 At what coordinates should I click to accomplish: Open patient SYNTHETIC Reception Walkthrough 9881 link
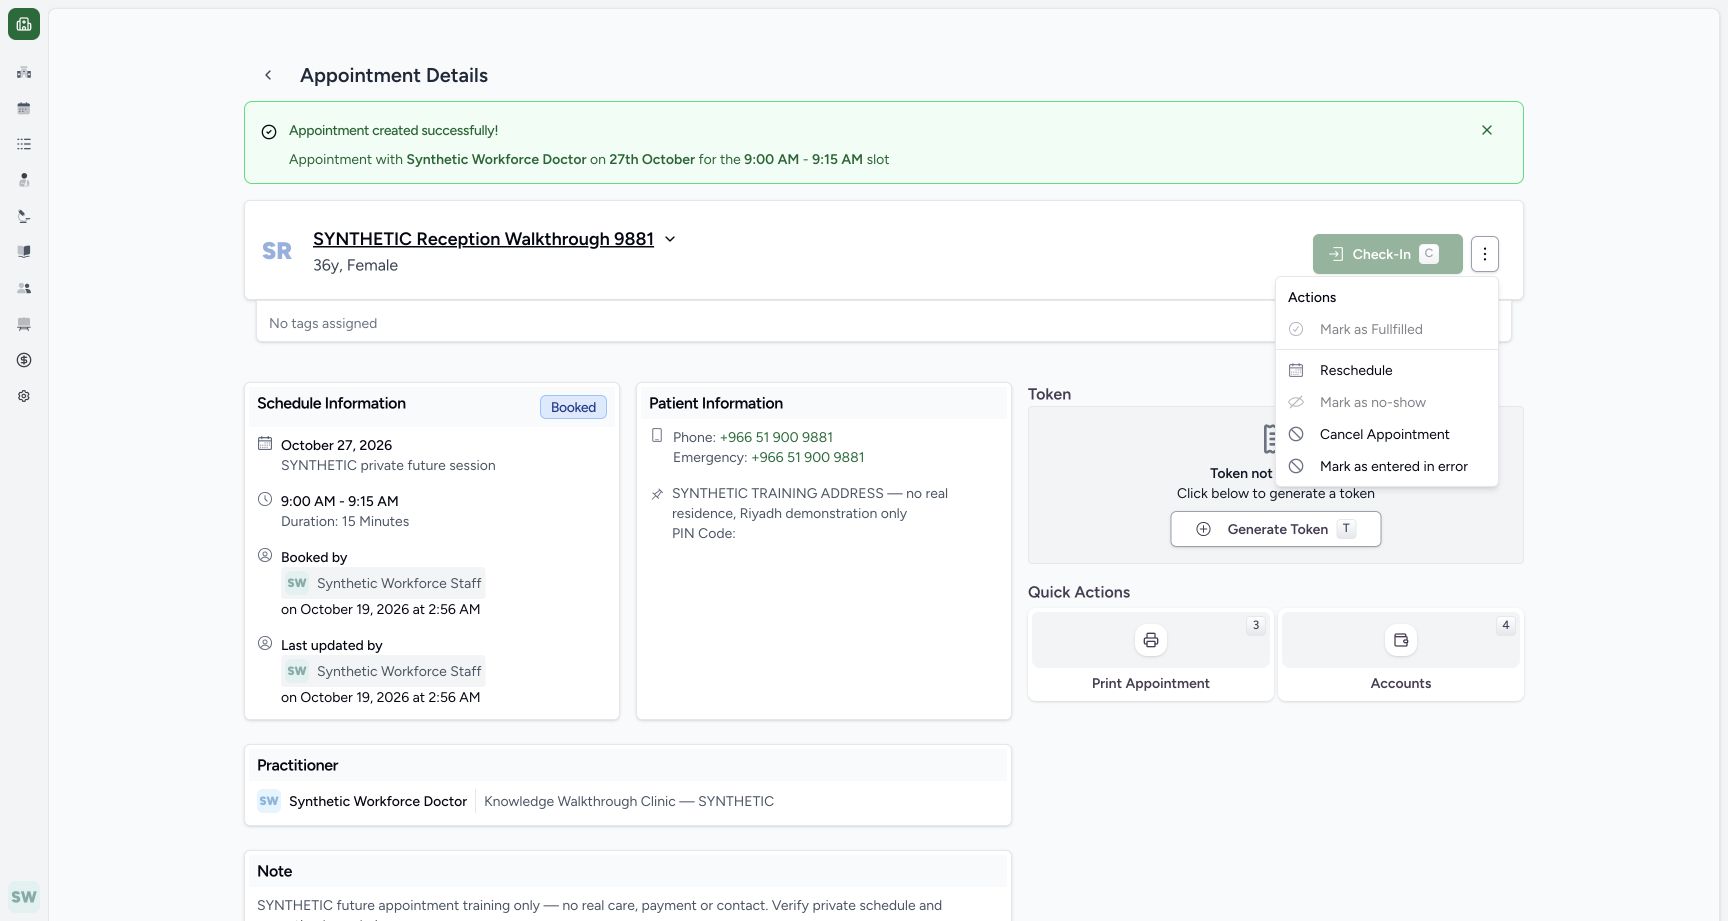point(483,239)
